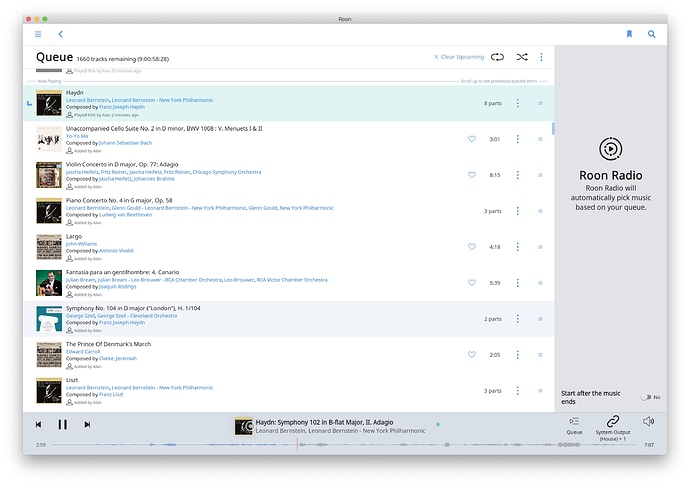Open Johann Sebastian Bach composer link
The image size is (690, 485).
pyautogui.click(x=125, y=143)
